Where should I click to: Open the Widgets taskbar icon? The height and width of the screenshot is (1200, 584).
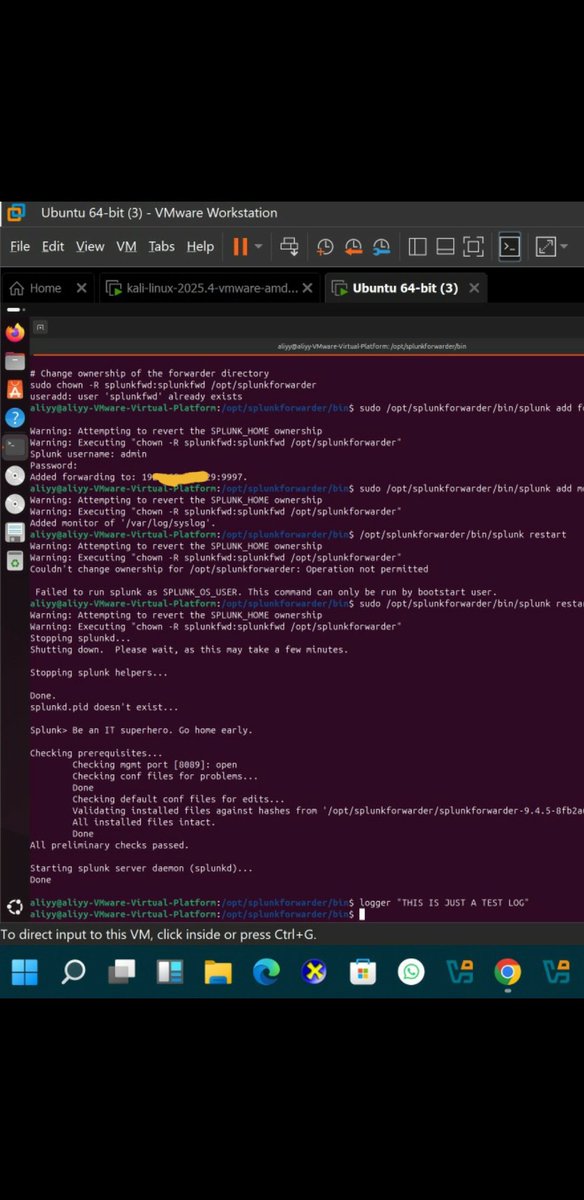[x=170, y=971]
